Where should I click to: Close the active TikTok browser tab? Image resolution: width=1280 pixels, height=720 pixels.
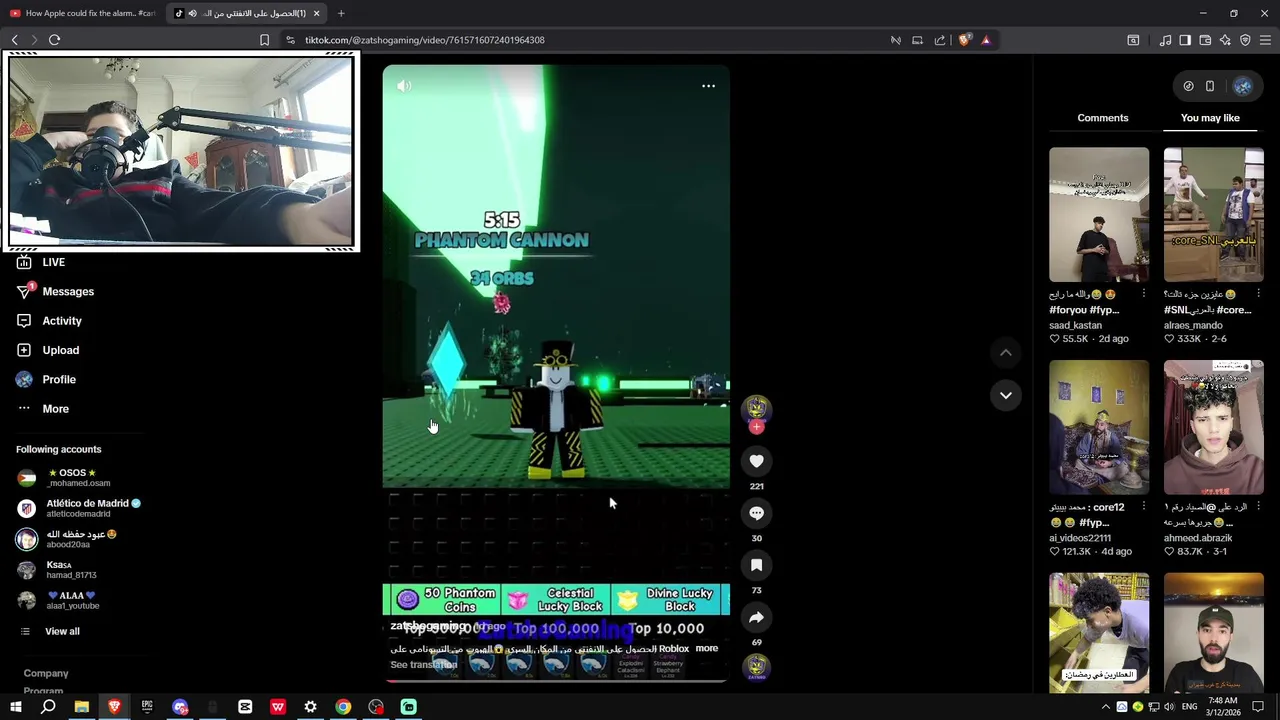click(x=316, y=13)
